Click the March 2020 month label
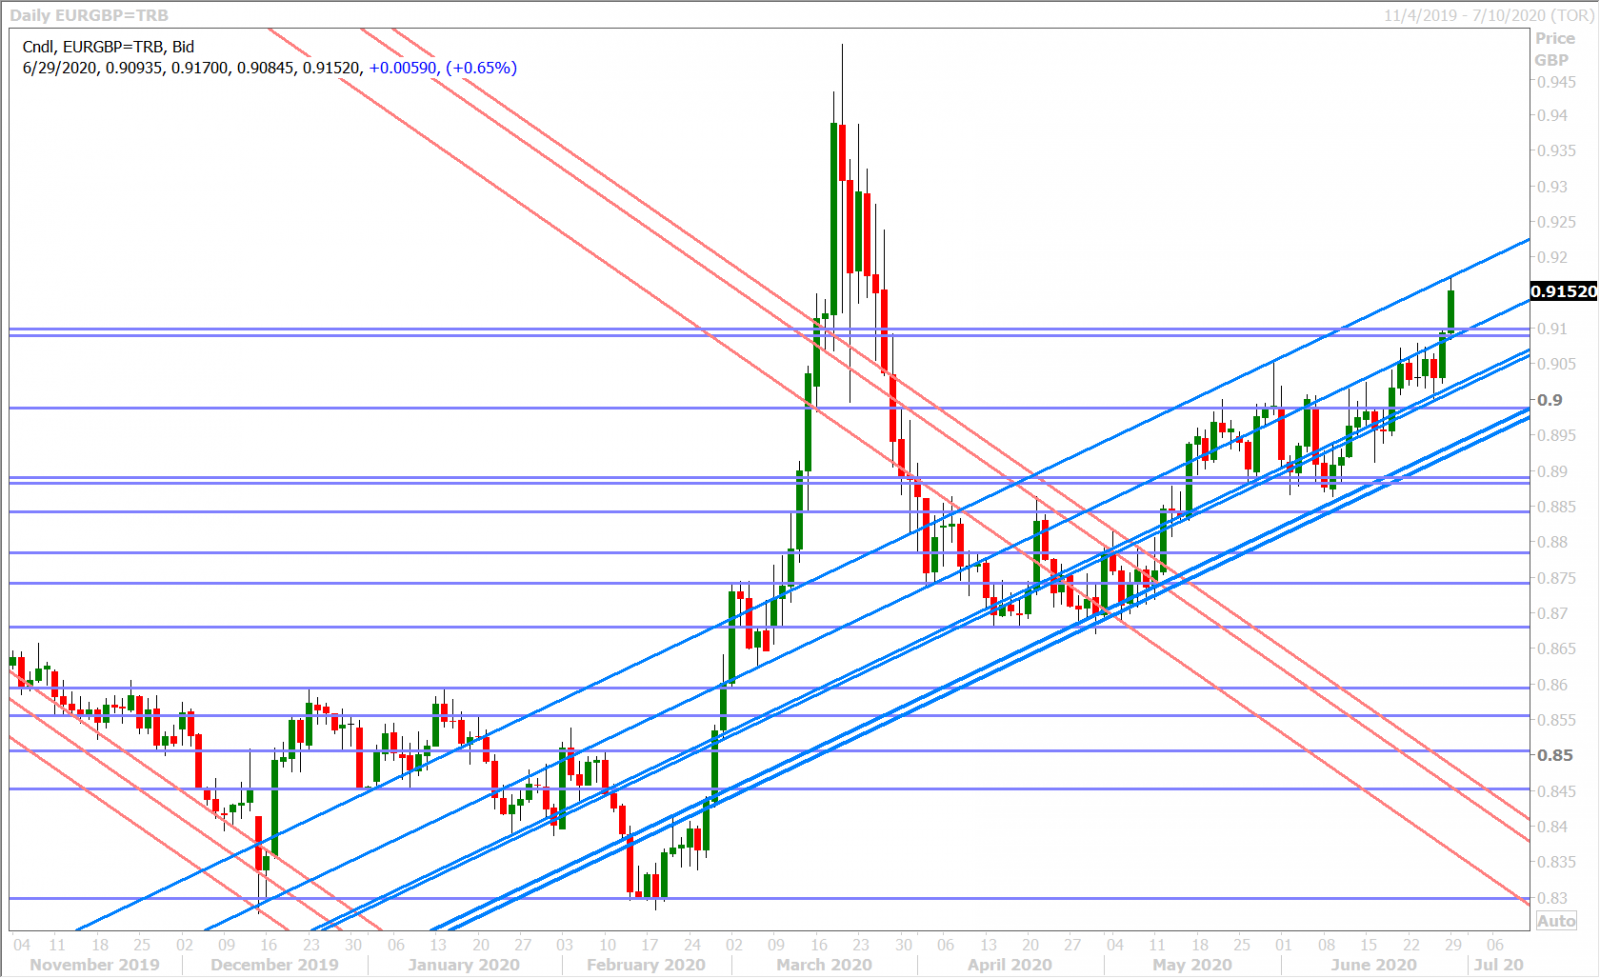1600x978 pixels. [824, 965]
